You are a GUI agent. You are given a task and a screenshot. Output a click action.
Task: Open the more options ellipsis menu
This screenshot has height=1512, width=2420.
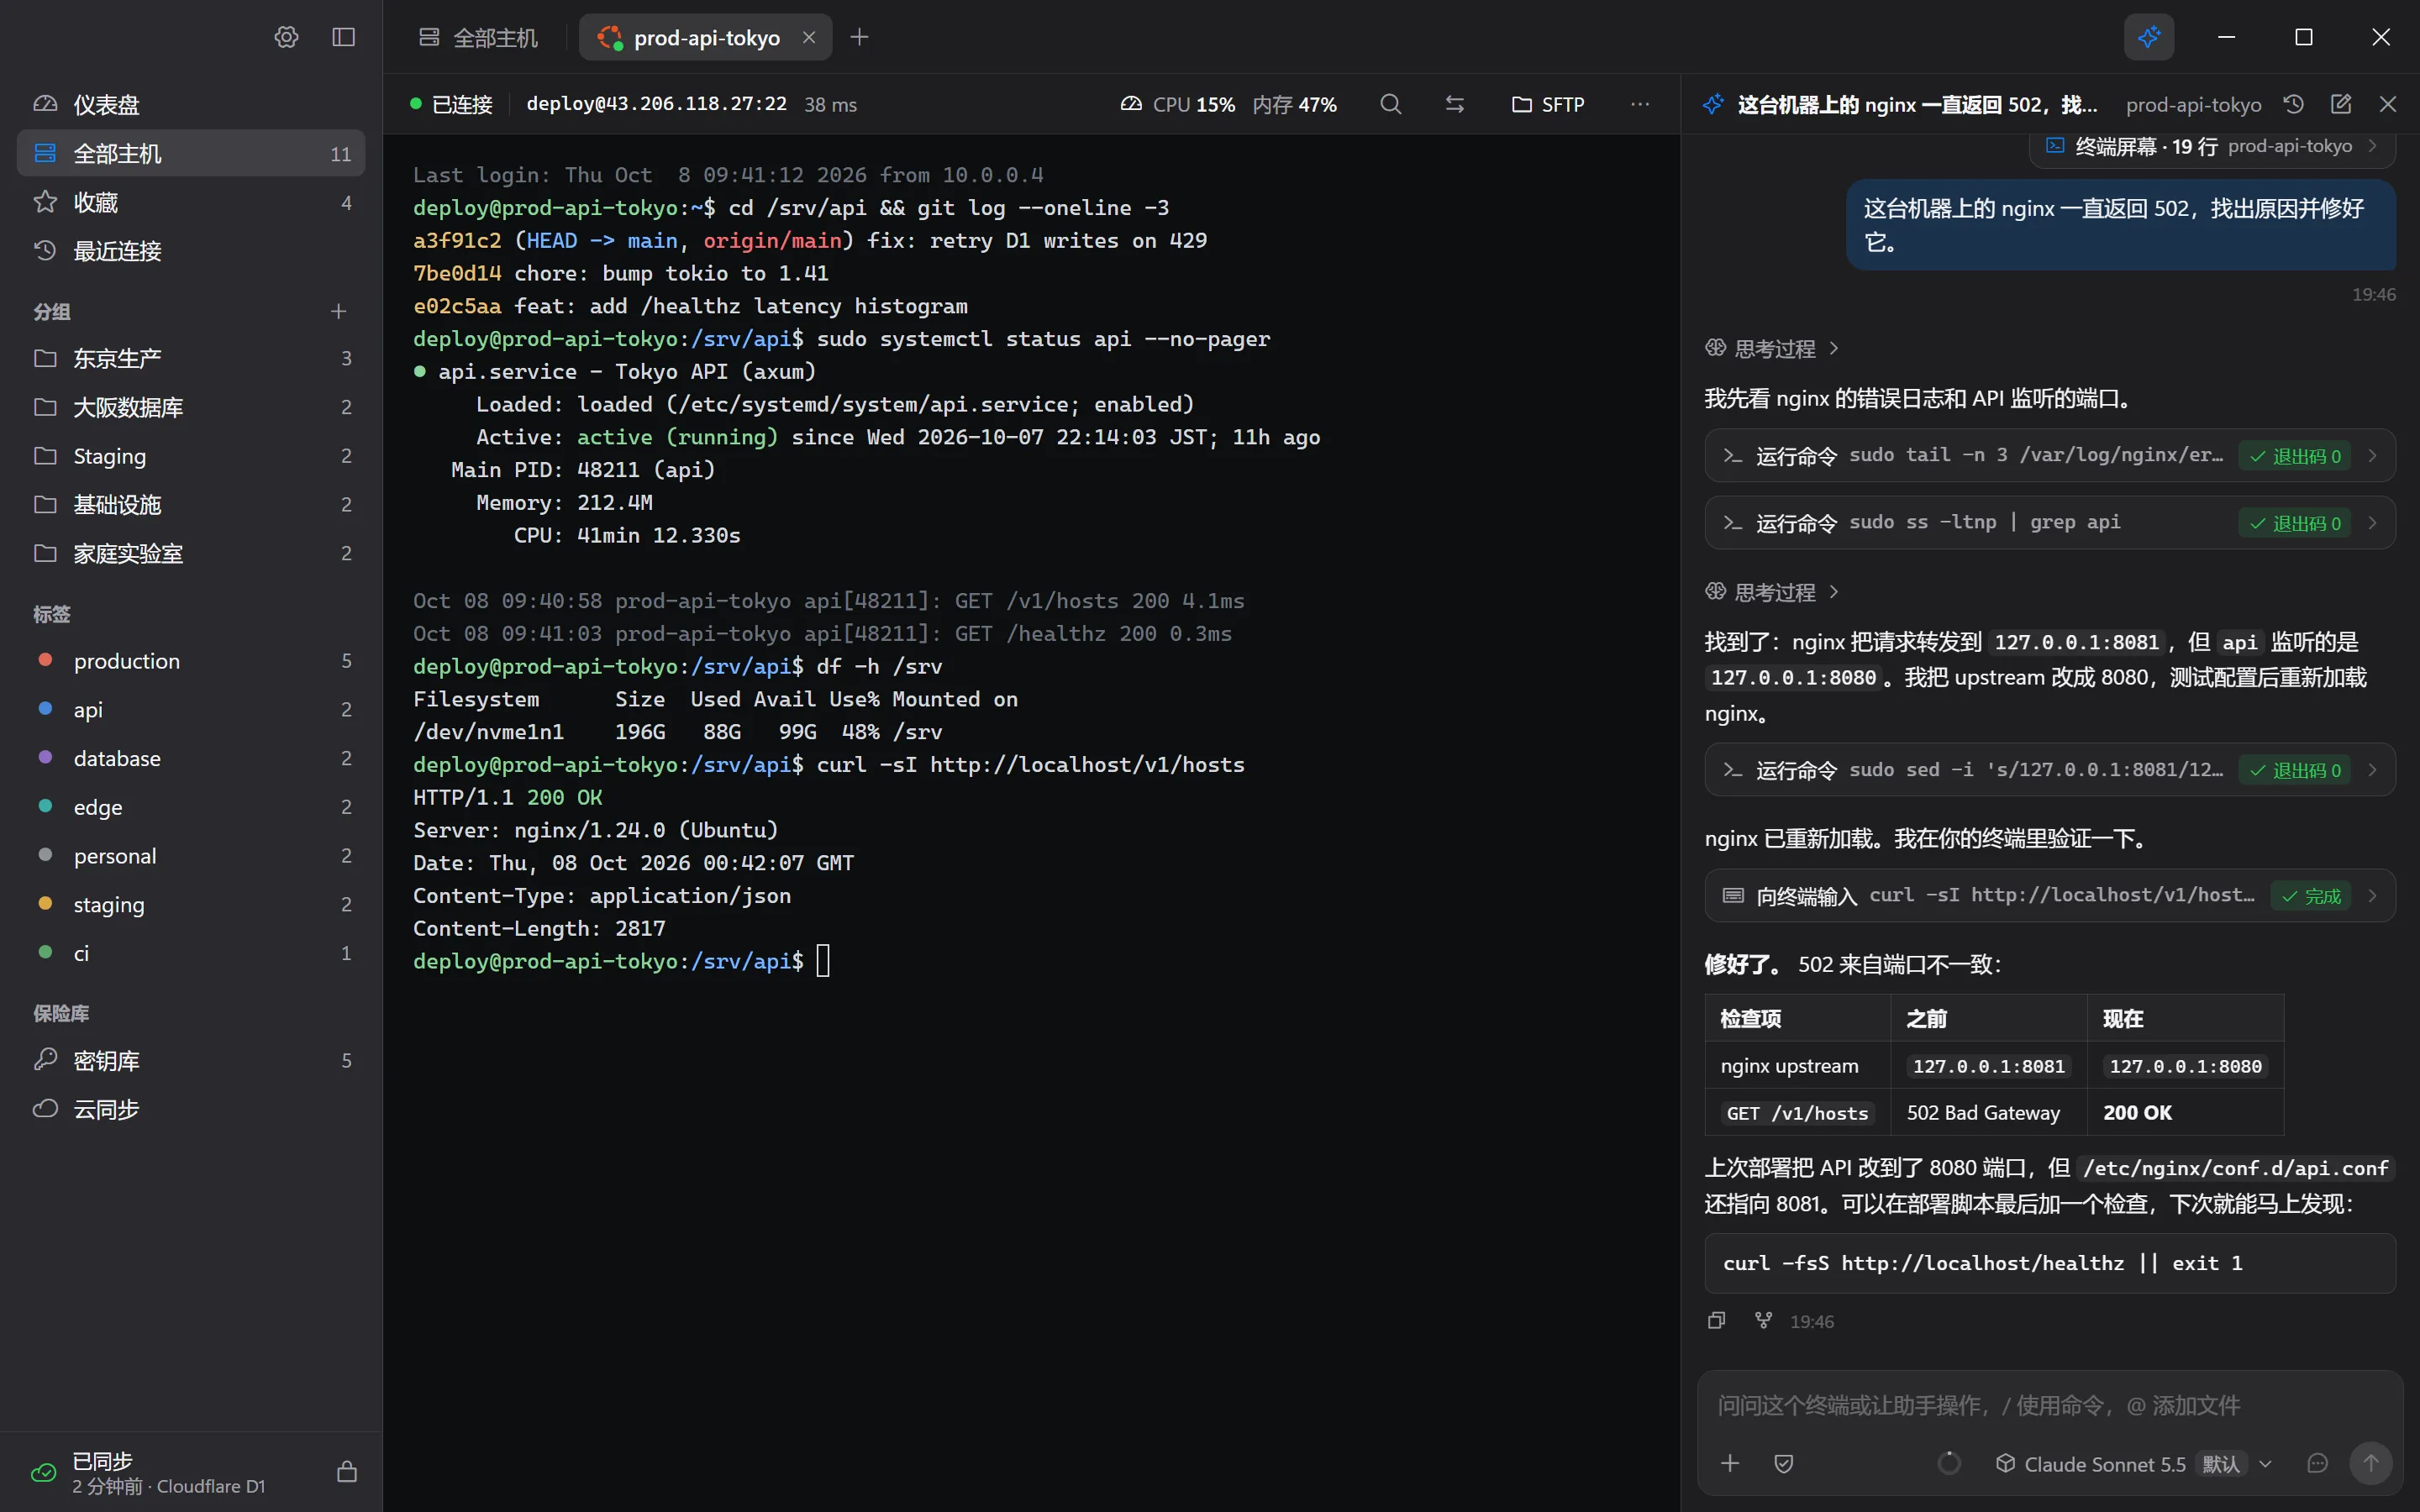point(1640,104)
